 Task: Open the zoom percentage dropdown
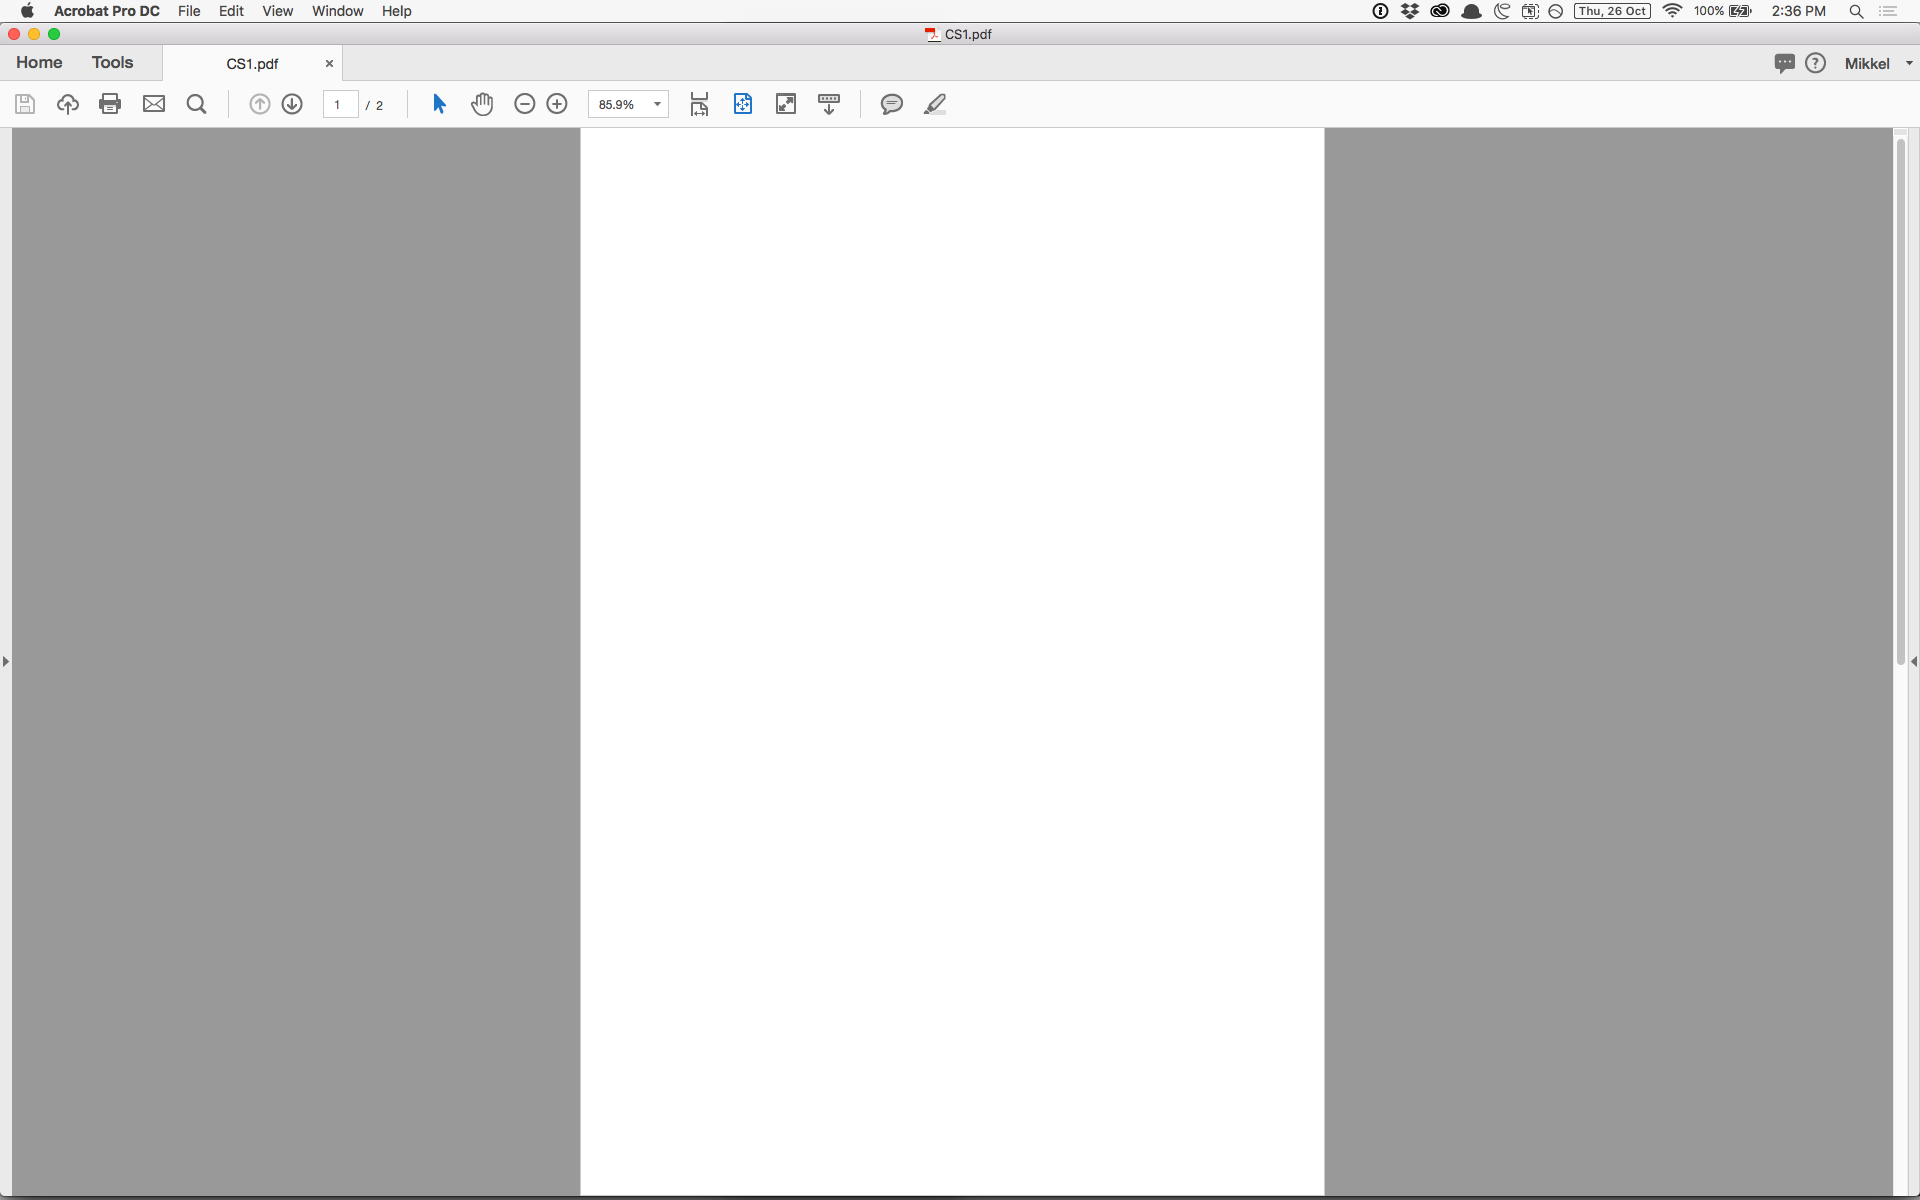pos(657,104)
